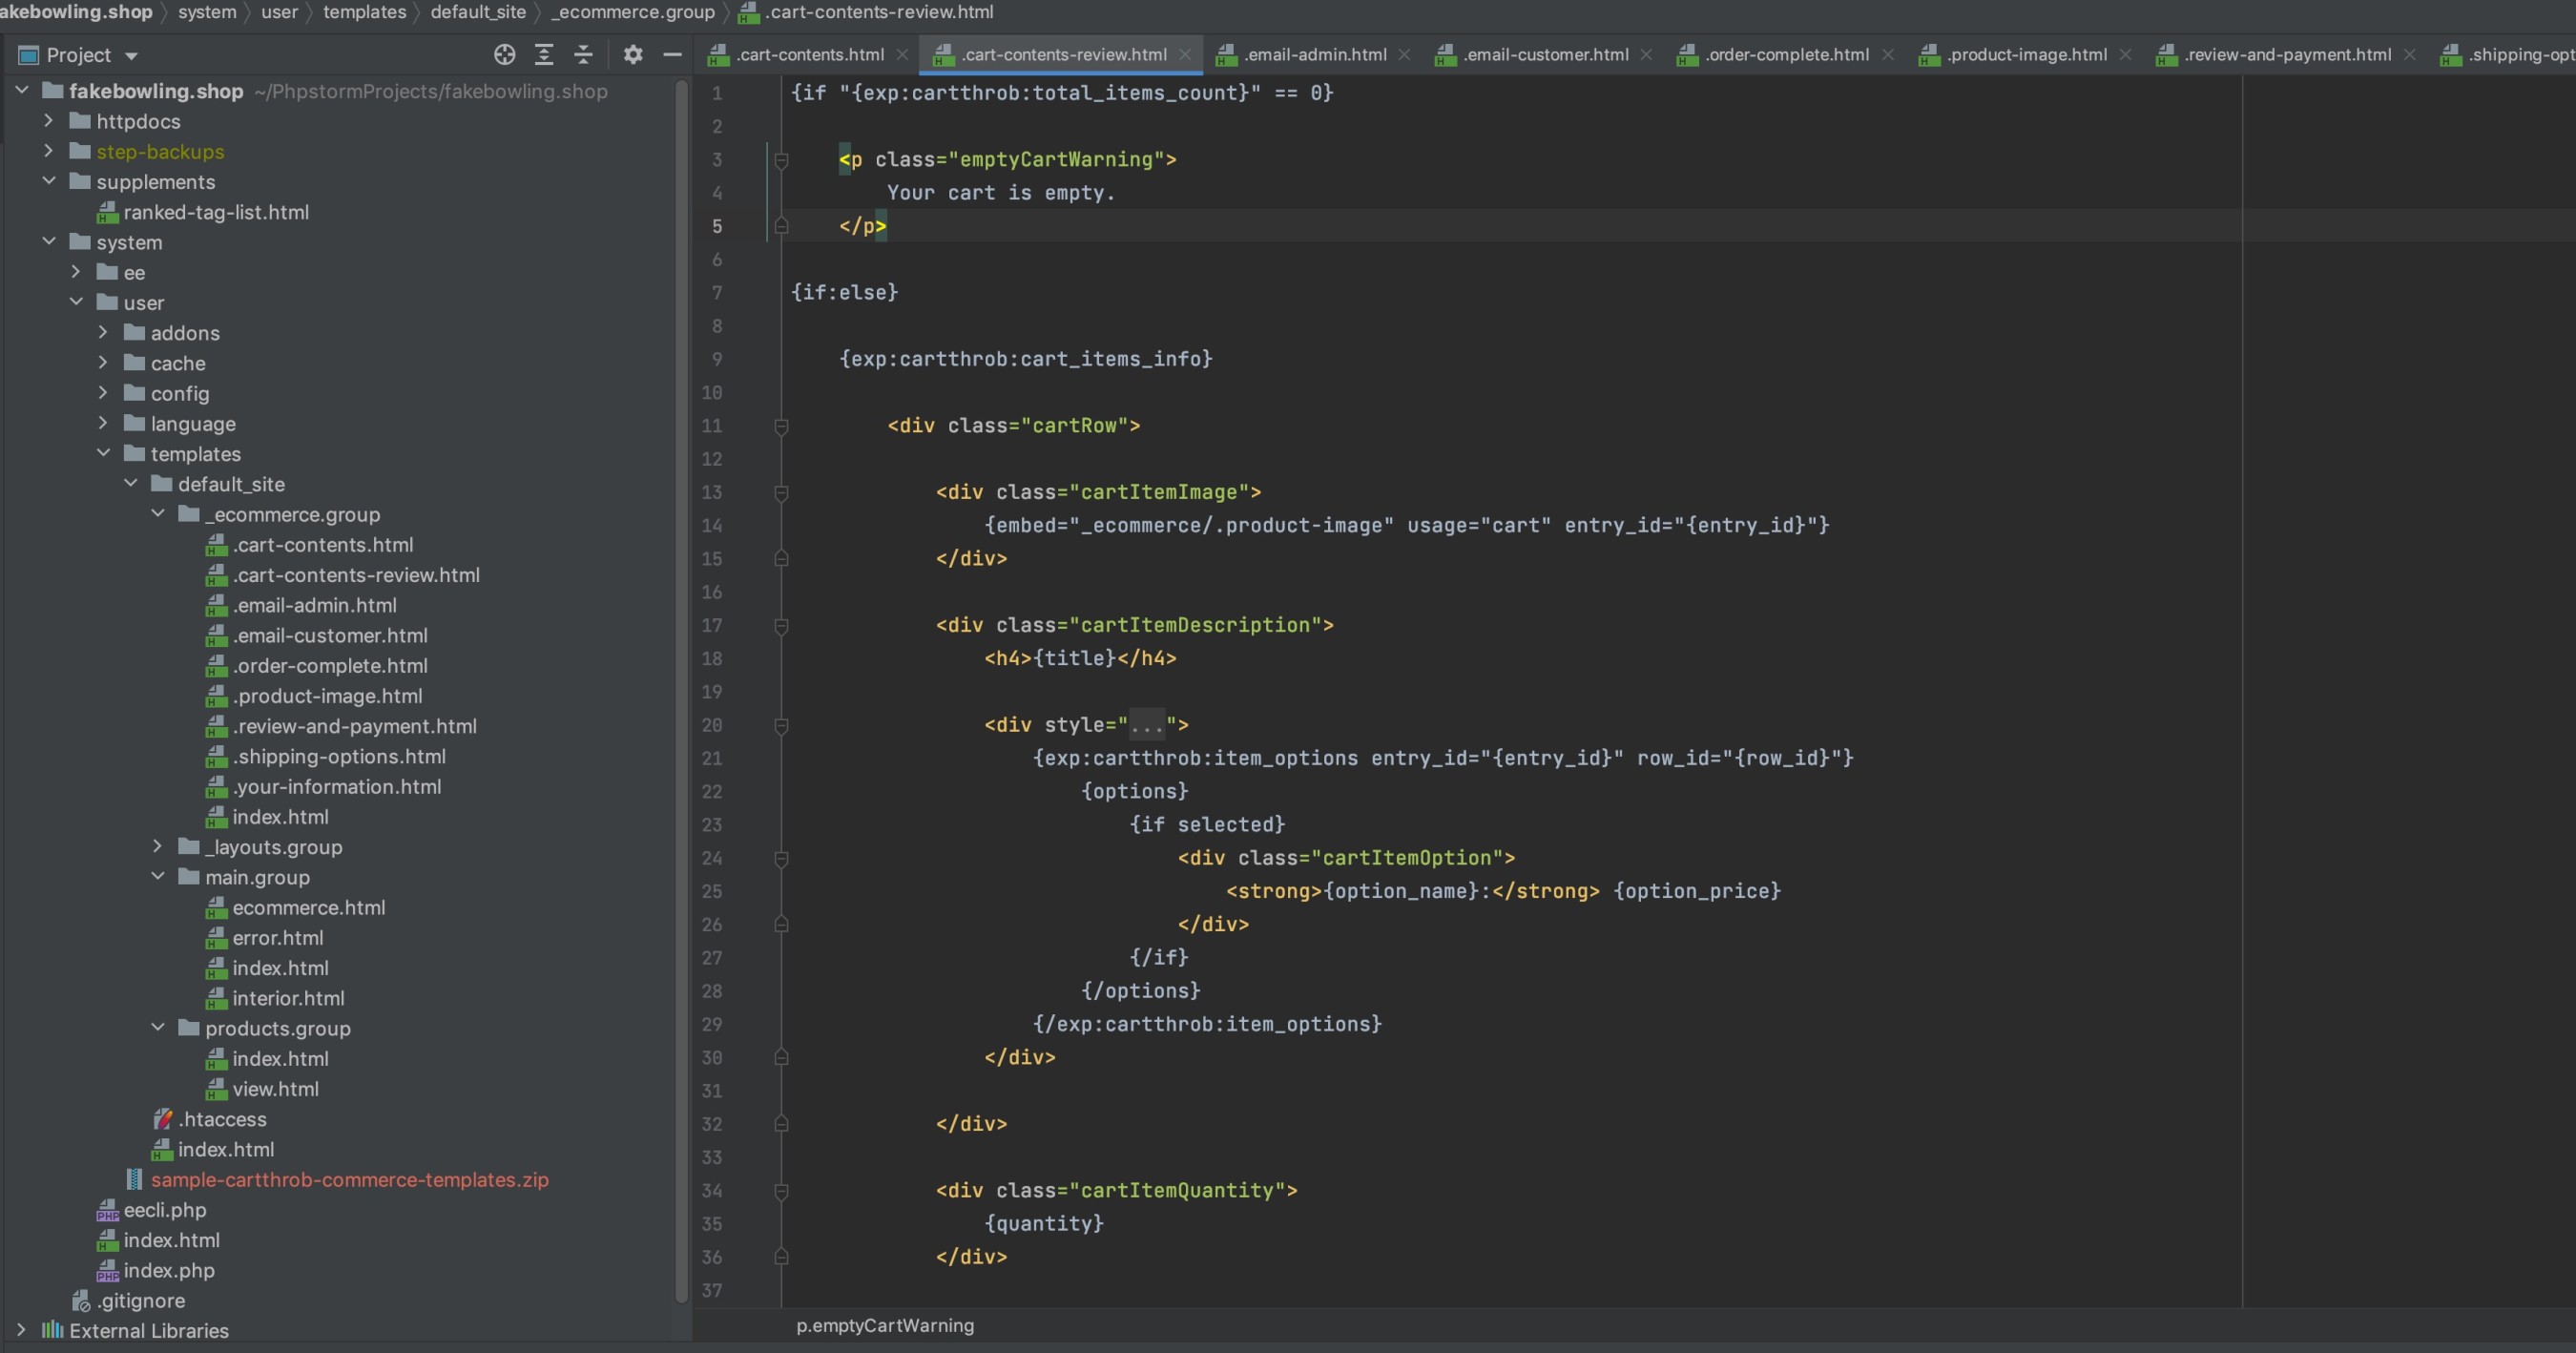Click the templates breadcrumb in navigation bar
This screenshot has width=2576, height=1353.
coord(364,12)
